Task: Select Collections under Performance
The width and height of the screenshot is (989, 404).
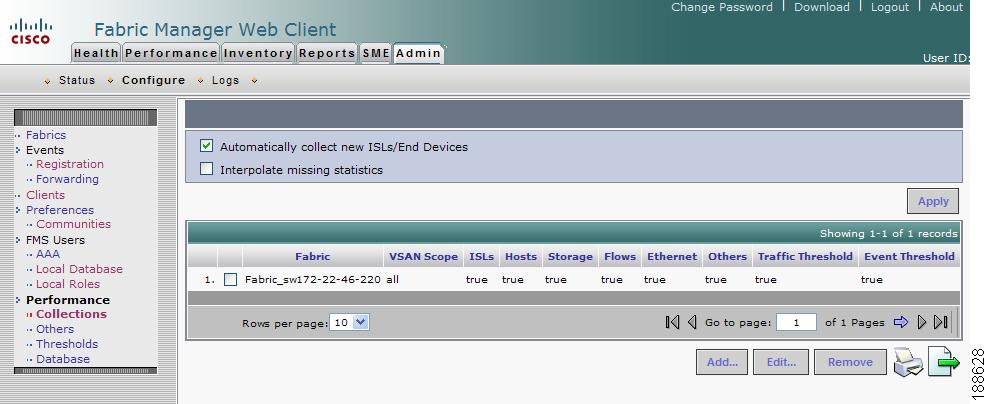Action: (71, 314)
